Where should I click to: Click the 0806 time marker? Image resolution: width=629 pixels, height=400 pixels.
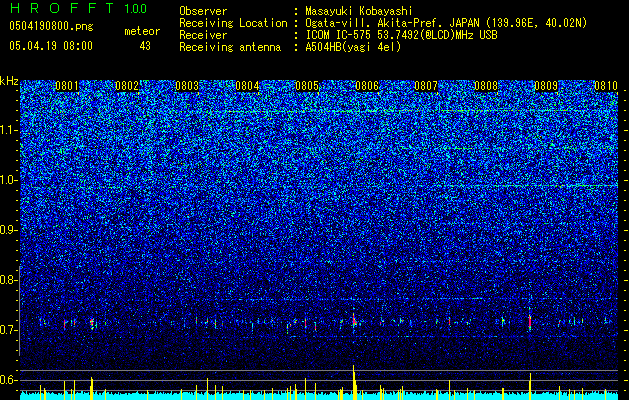click(367, 86)
